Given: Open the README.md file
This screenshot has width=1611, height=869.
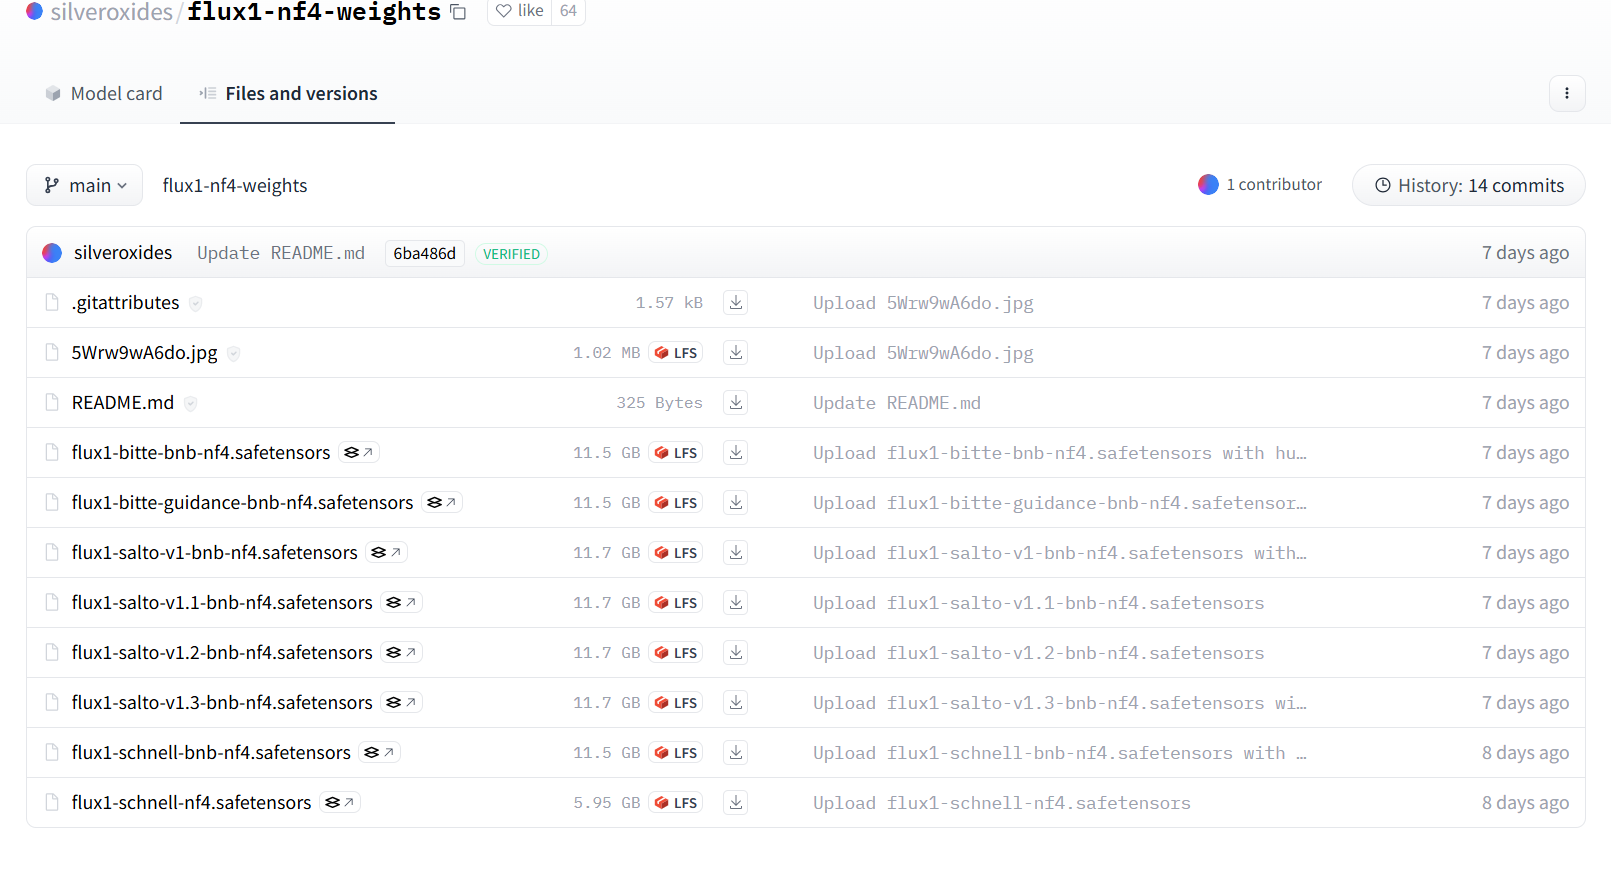Looking at the screenshot, I should 123,403.
